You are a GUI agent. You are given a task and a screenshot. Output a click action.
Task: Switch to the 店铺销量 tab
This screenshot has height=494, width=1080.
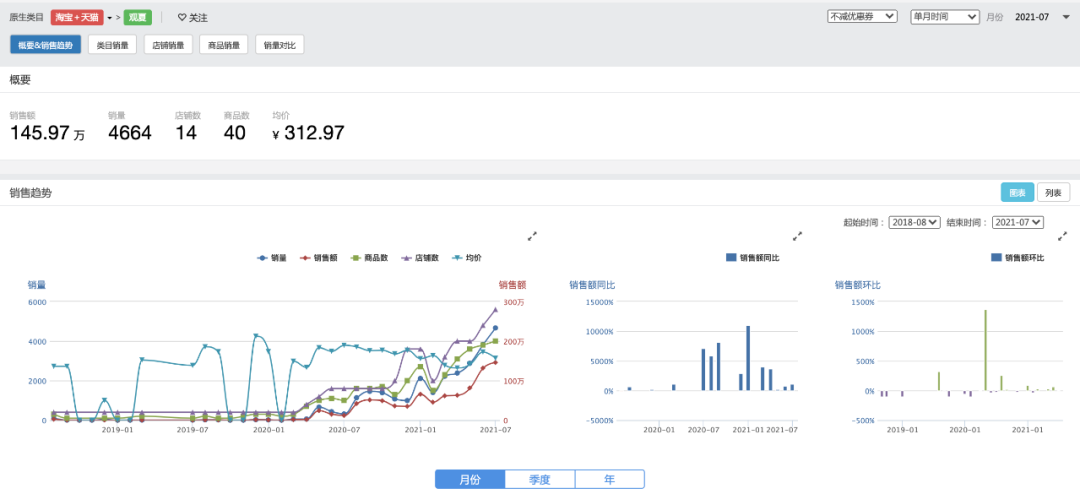168,45
